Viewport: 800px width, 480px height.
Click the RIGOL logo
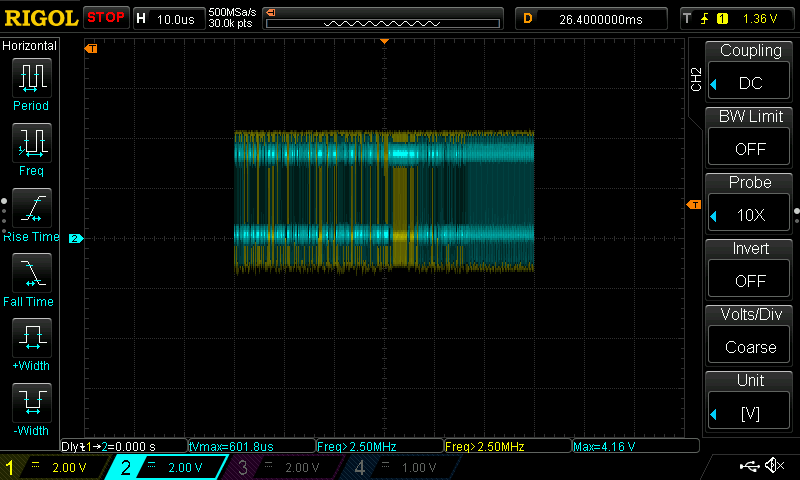tap(40, 17)
